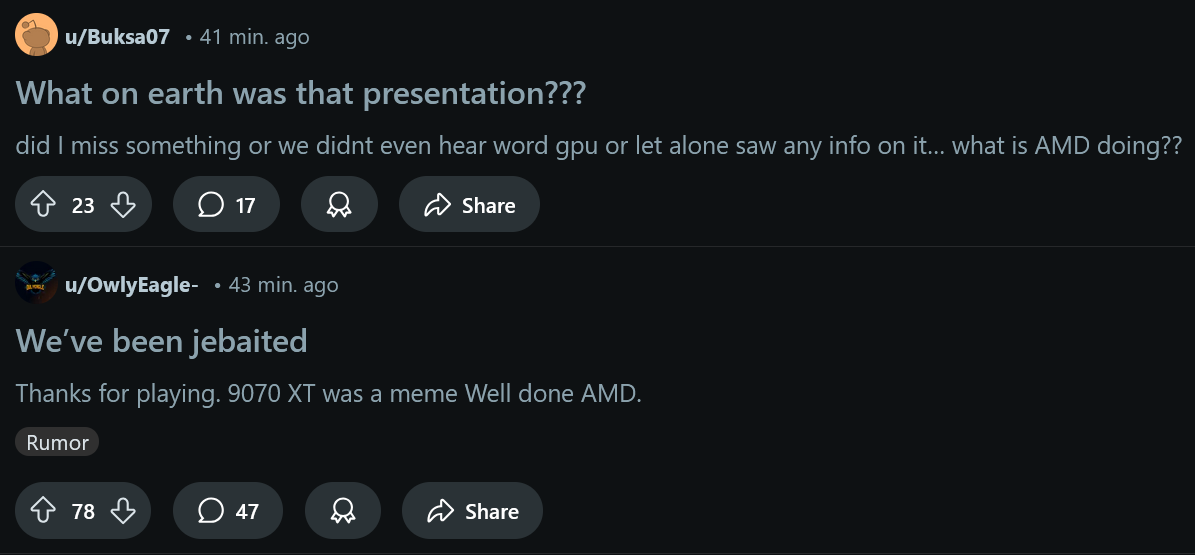The height and width of the screenshot is (555, 1195).
Task: Open post body text about 9070 XT meme
Action: pyautogui.click(x=328, y=393)
